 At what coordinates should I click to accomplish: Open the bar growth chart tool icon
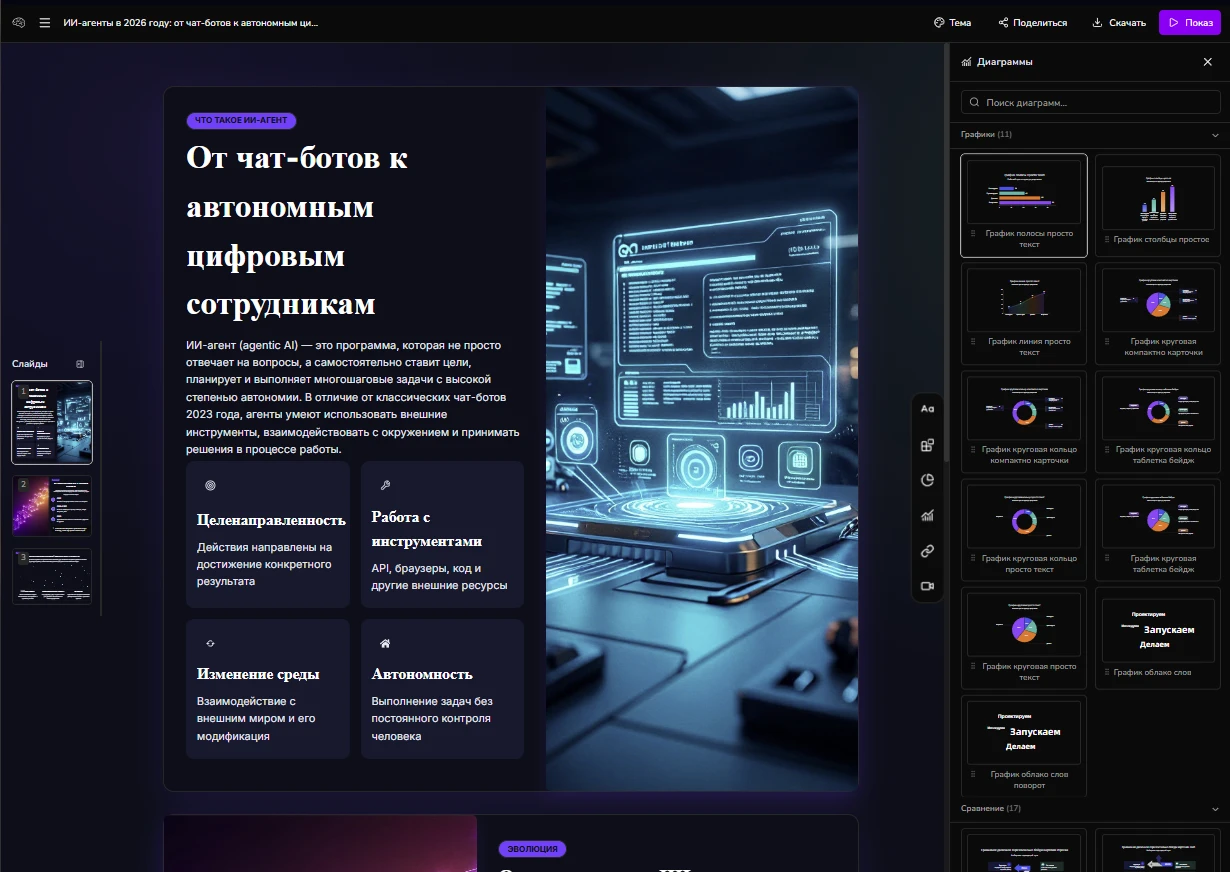927,516
